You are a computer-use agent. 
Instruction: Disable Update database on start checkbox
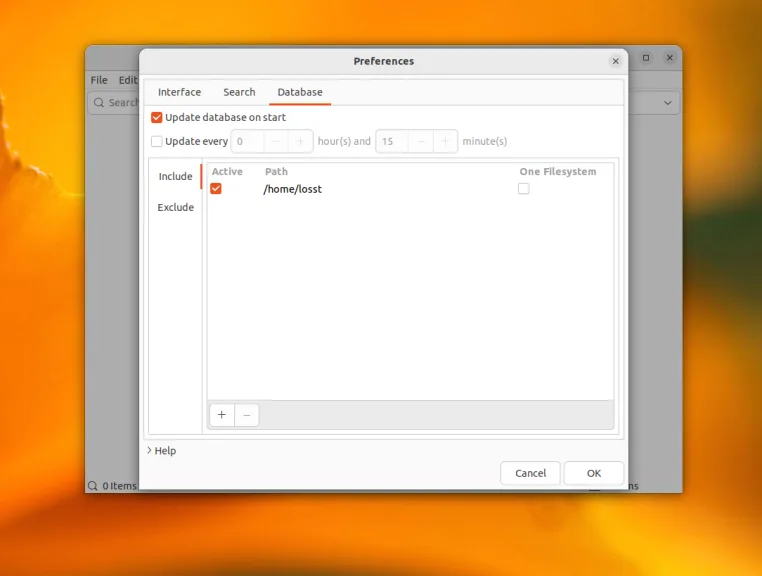(x=156, y=117)
